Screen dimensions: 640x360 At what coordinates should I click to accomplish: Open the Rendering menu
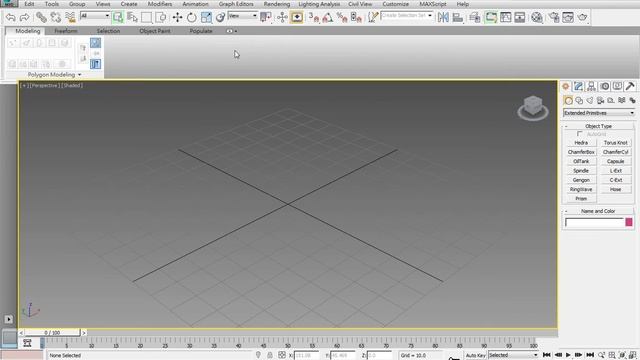point(277,4)
